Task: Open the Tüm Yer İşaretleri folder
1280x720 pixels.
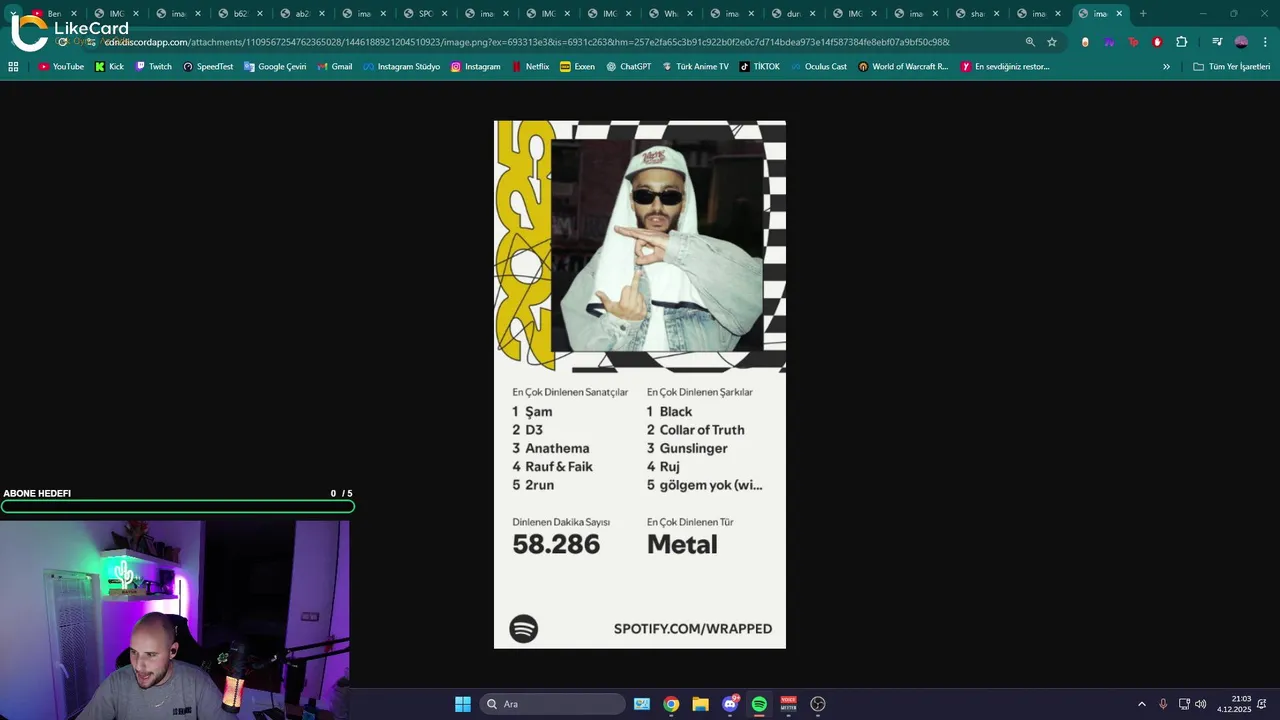Action: [1232, 67]
